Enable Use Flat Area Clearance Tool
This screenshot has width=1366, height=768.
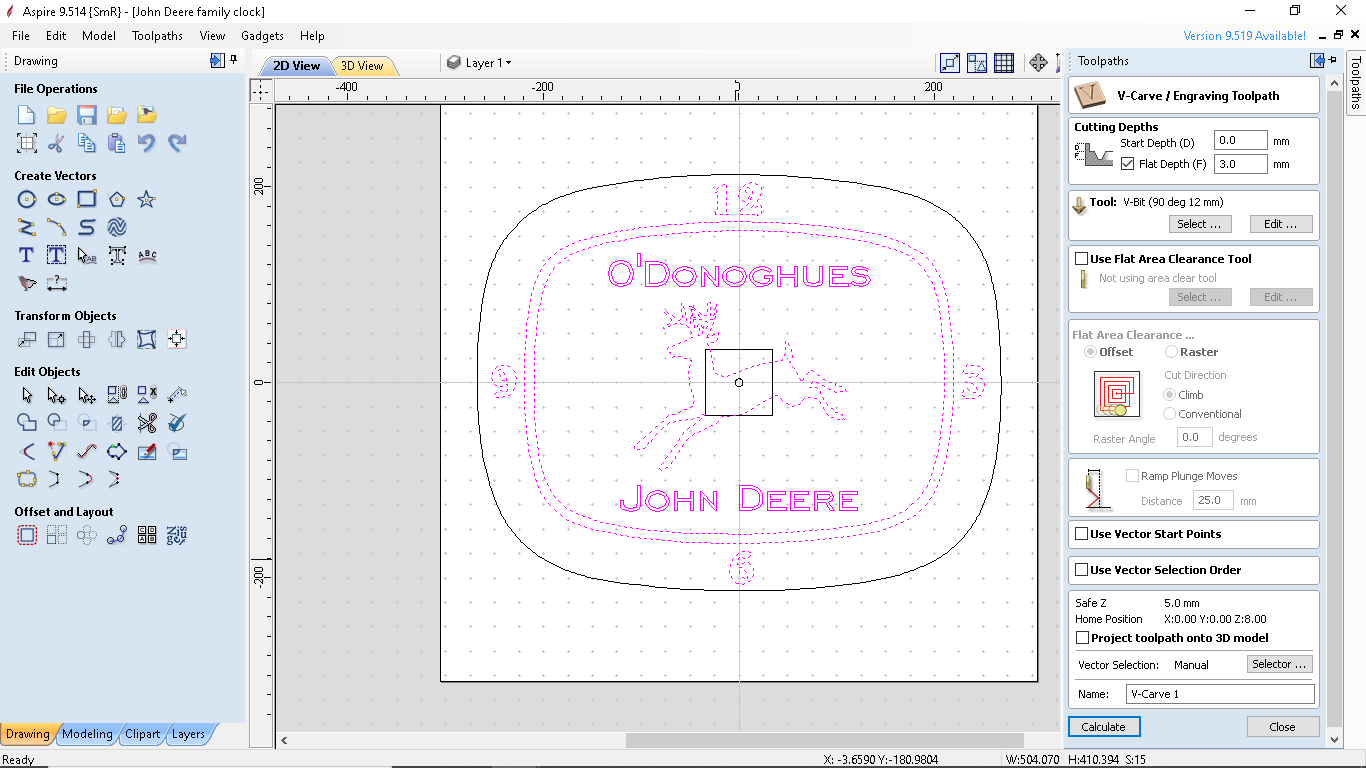[1081, 259]
